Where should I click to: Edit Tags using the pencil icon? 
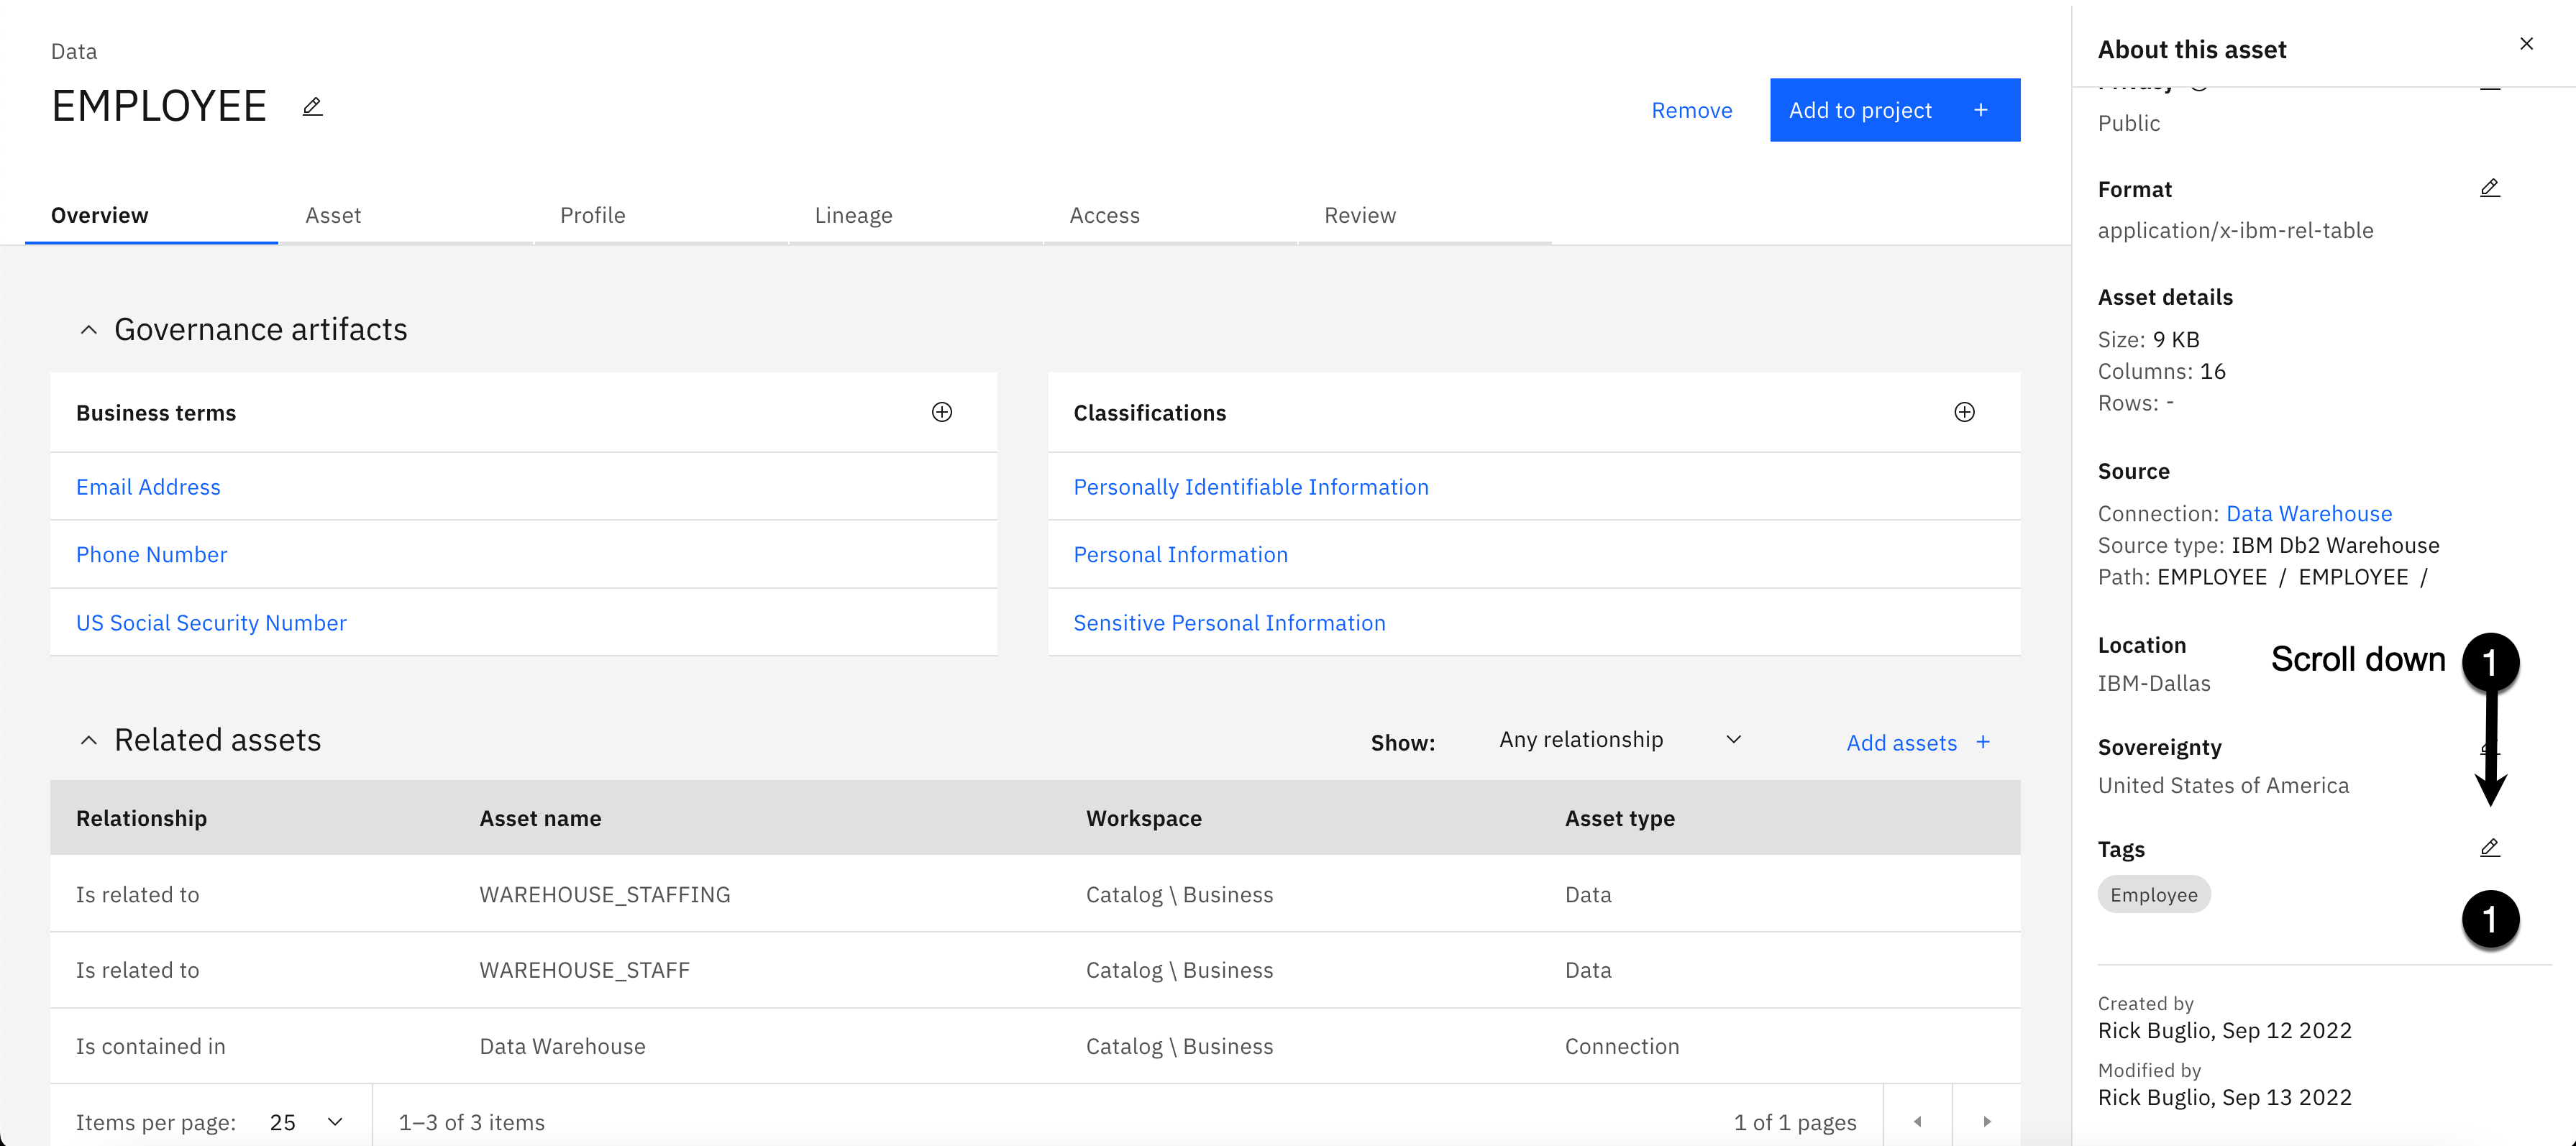pos(2489,848)
